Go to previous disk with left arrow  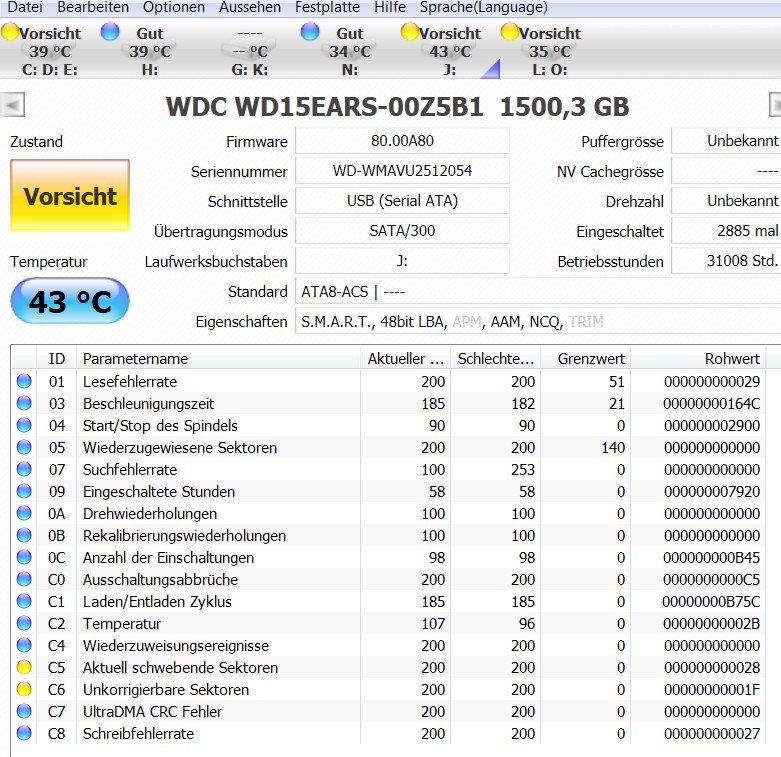coord(12,105)
